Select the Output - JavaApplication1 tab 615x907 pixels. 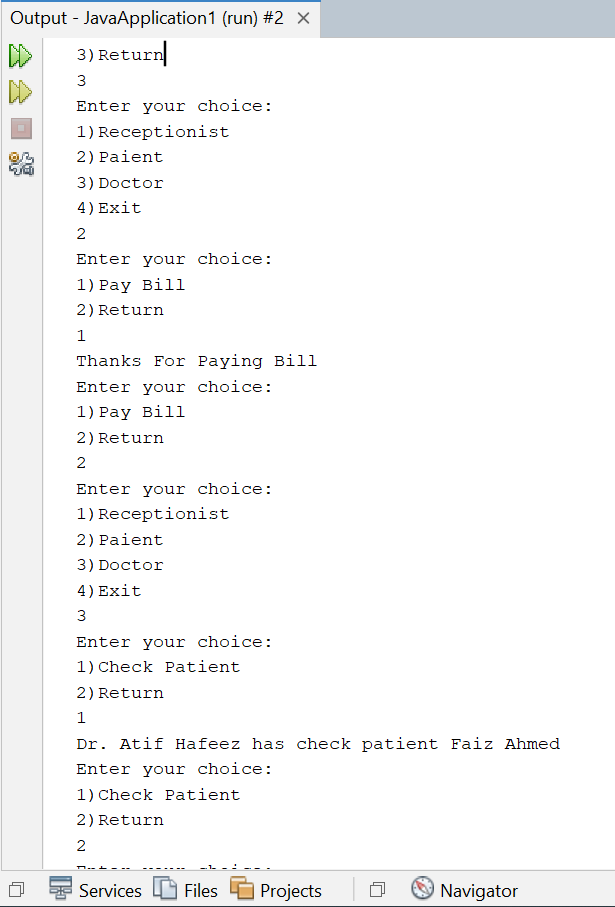tap(150, 17)
